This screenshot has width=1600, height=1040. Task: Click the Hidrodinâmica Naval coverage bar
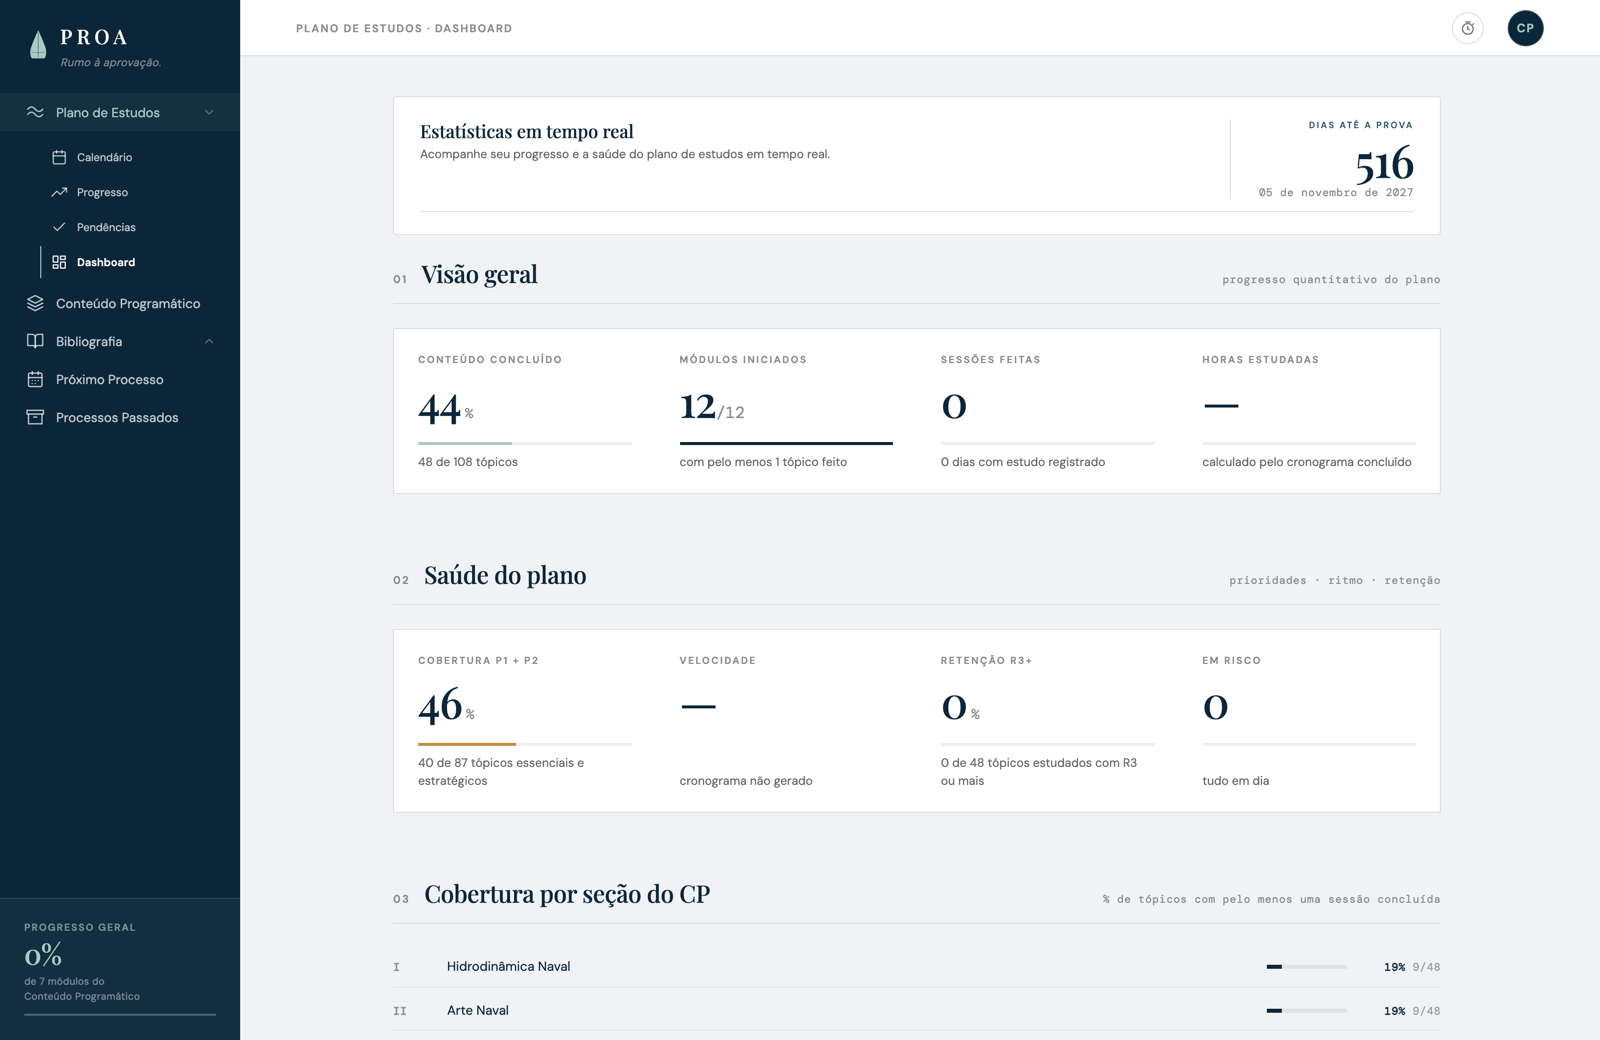point(1306,967)
